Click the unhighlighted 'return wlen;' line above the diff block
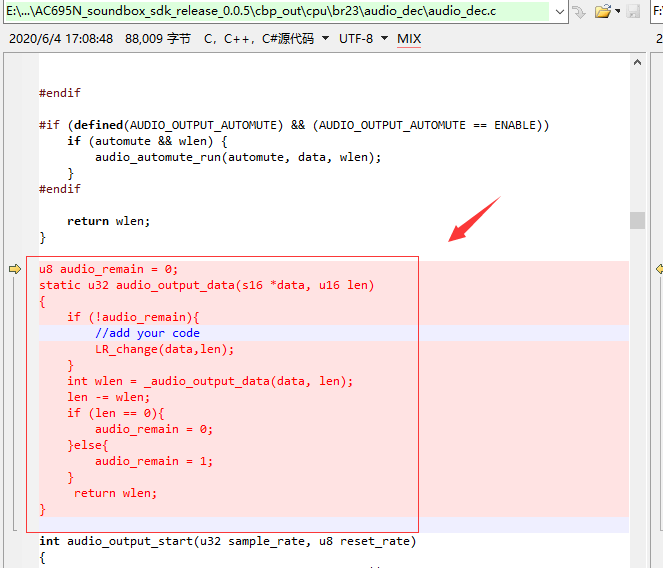663x568 pixels. point(109,221)
